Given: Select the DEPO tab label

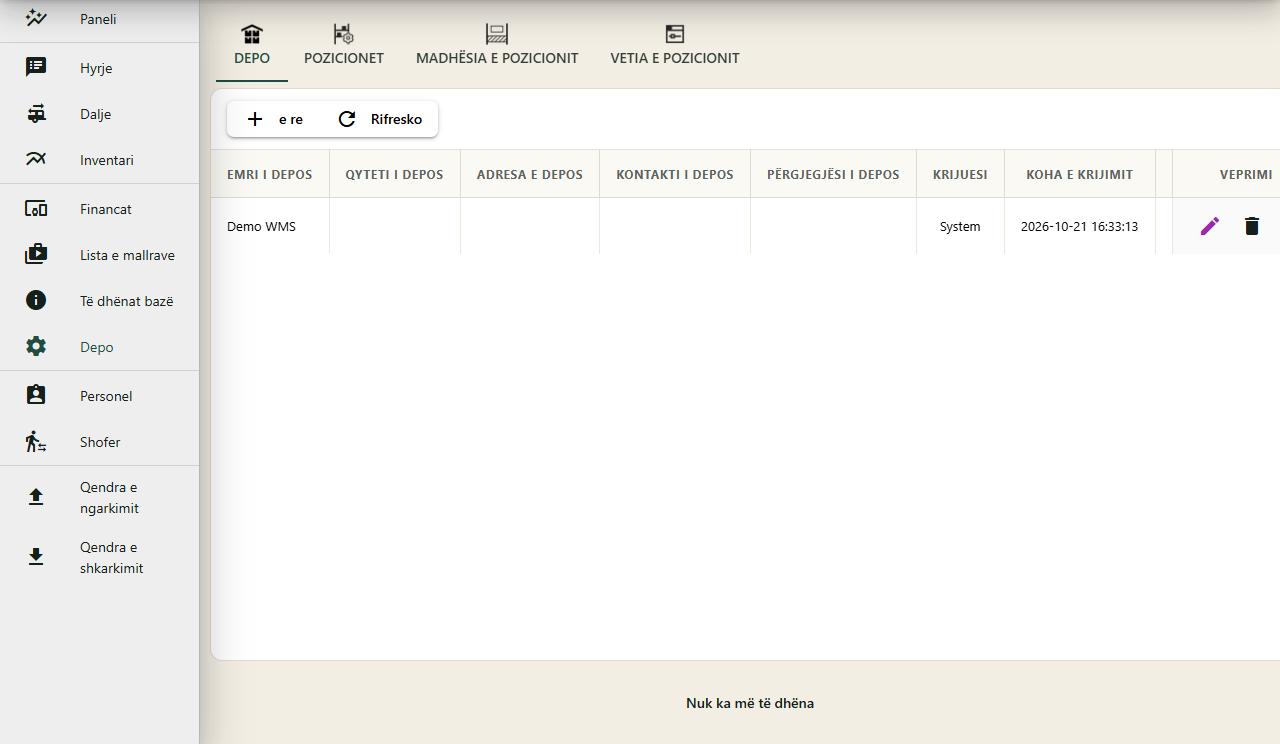Looking at the screenshot, I should point(252,58).
